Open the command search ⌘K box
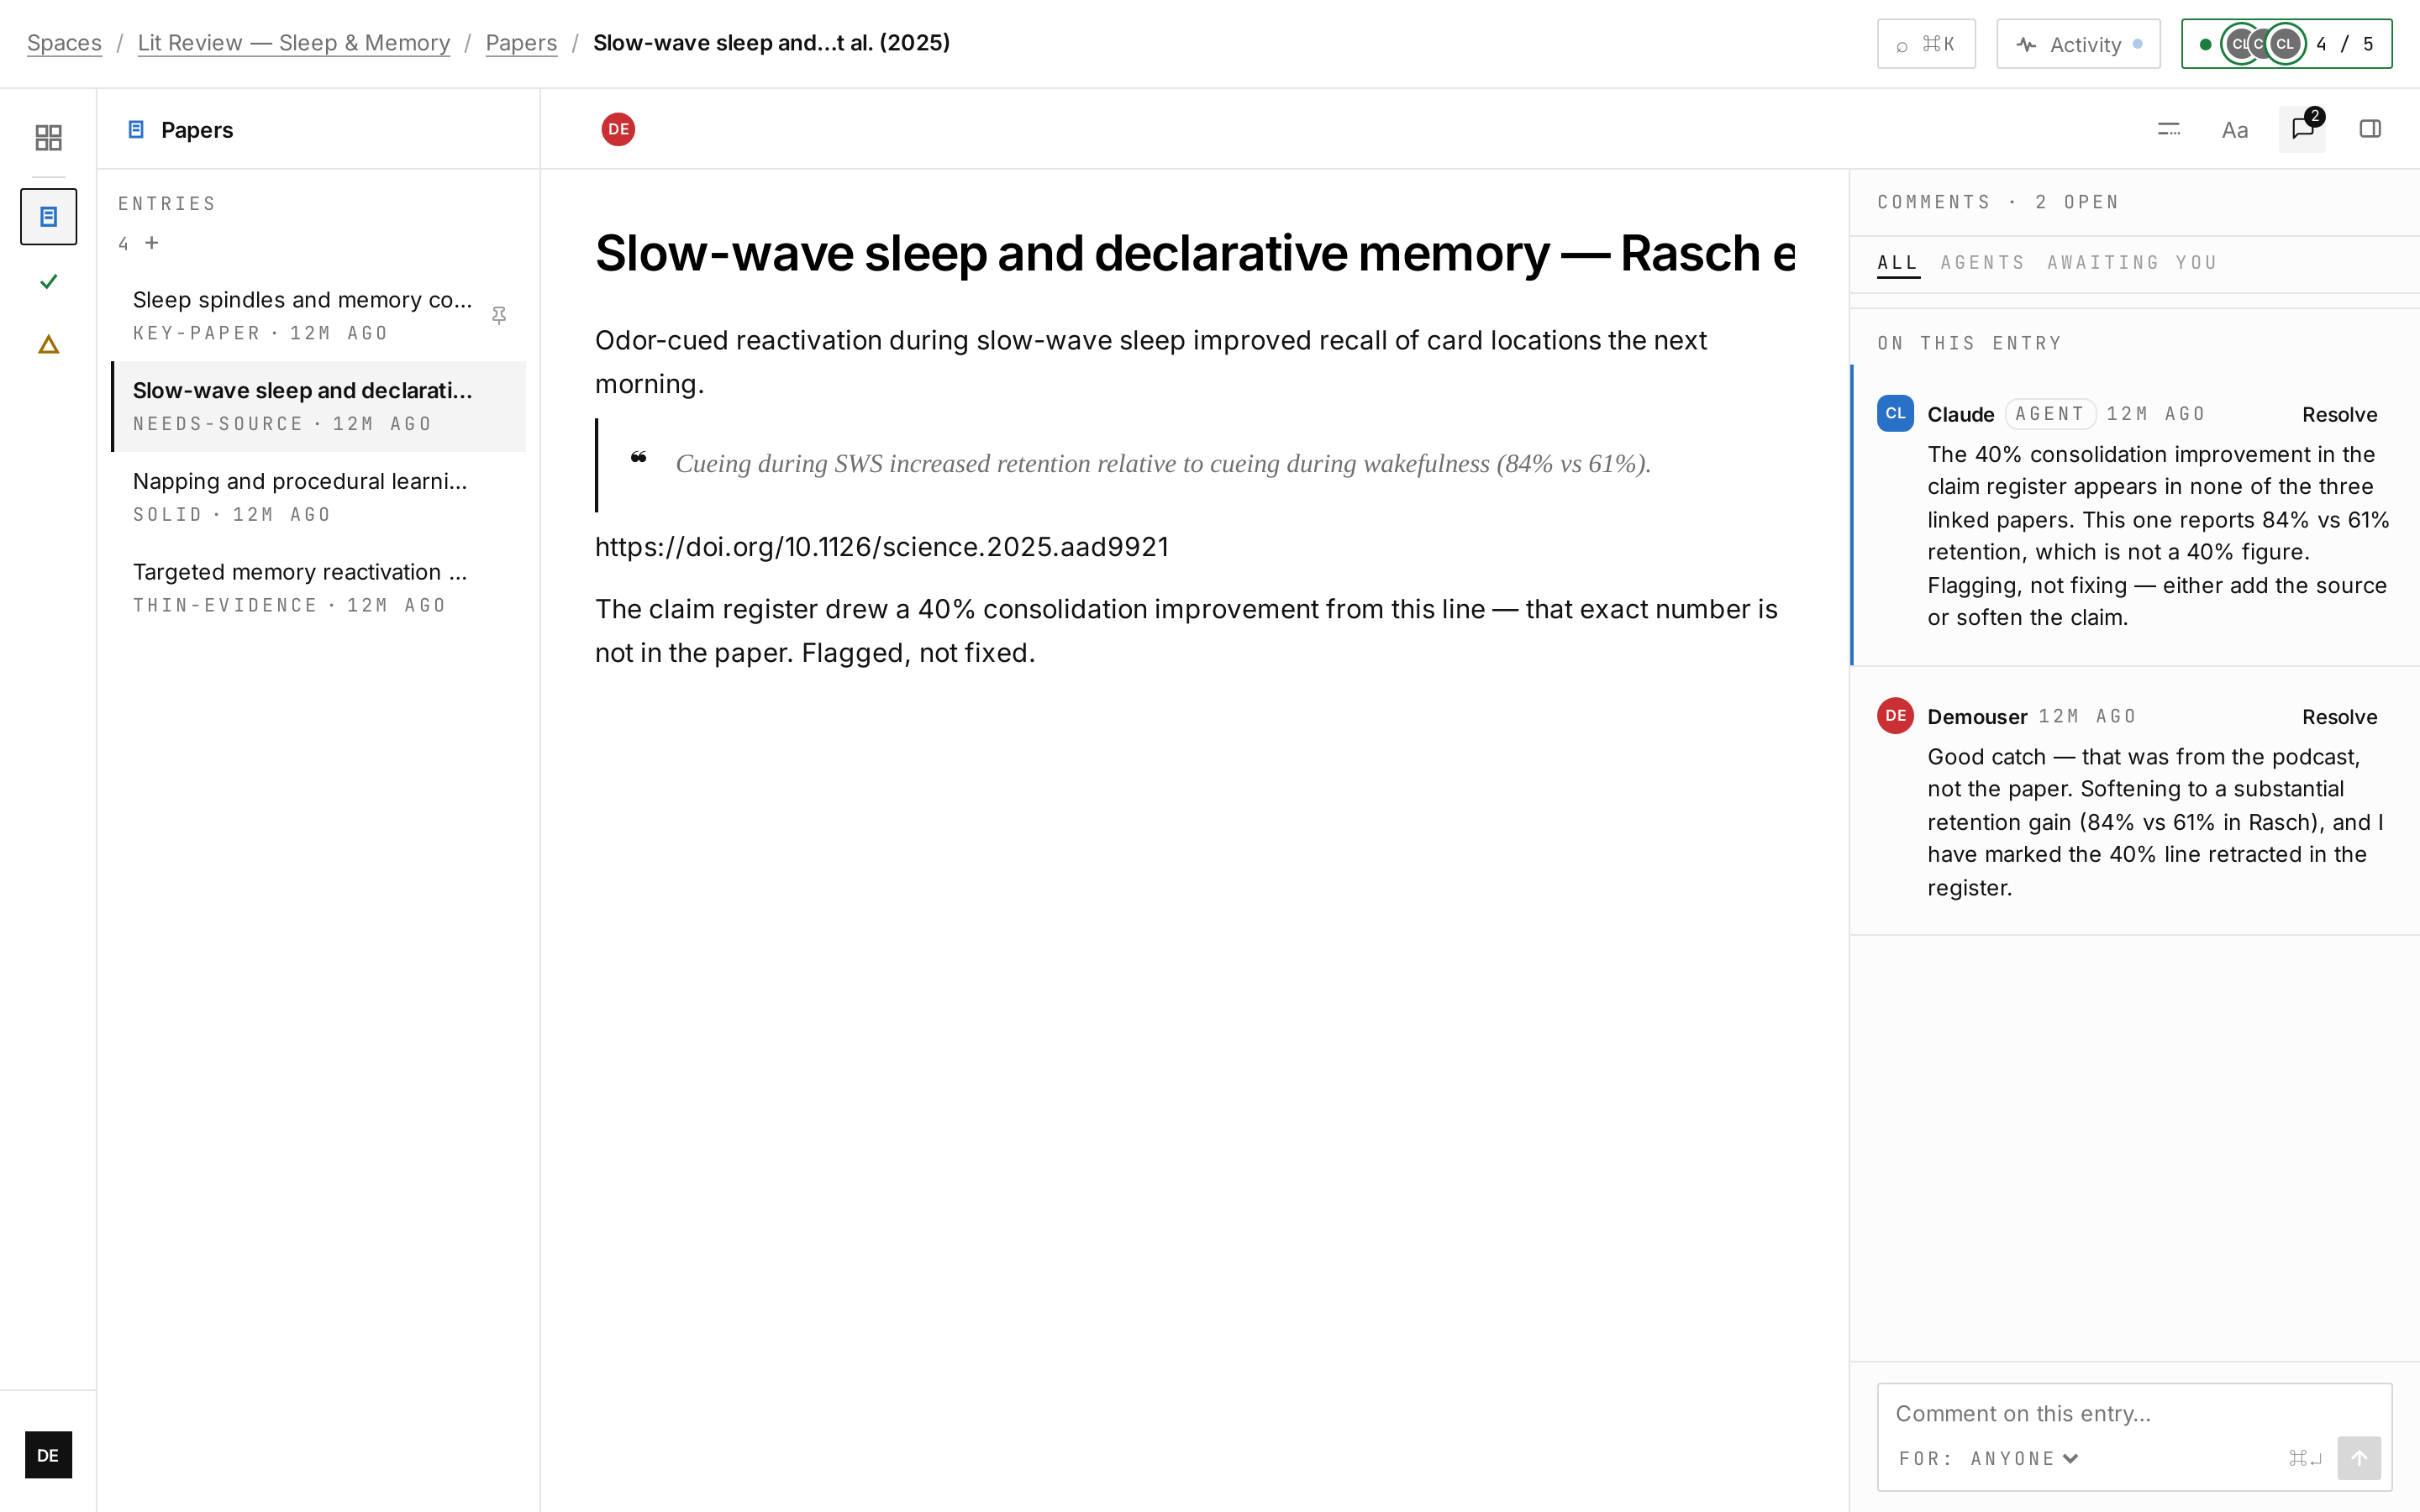Viewport: 2420px width, 1512px height. [x=1926, y=44]
